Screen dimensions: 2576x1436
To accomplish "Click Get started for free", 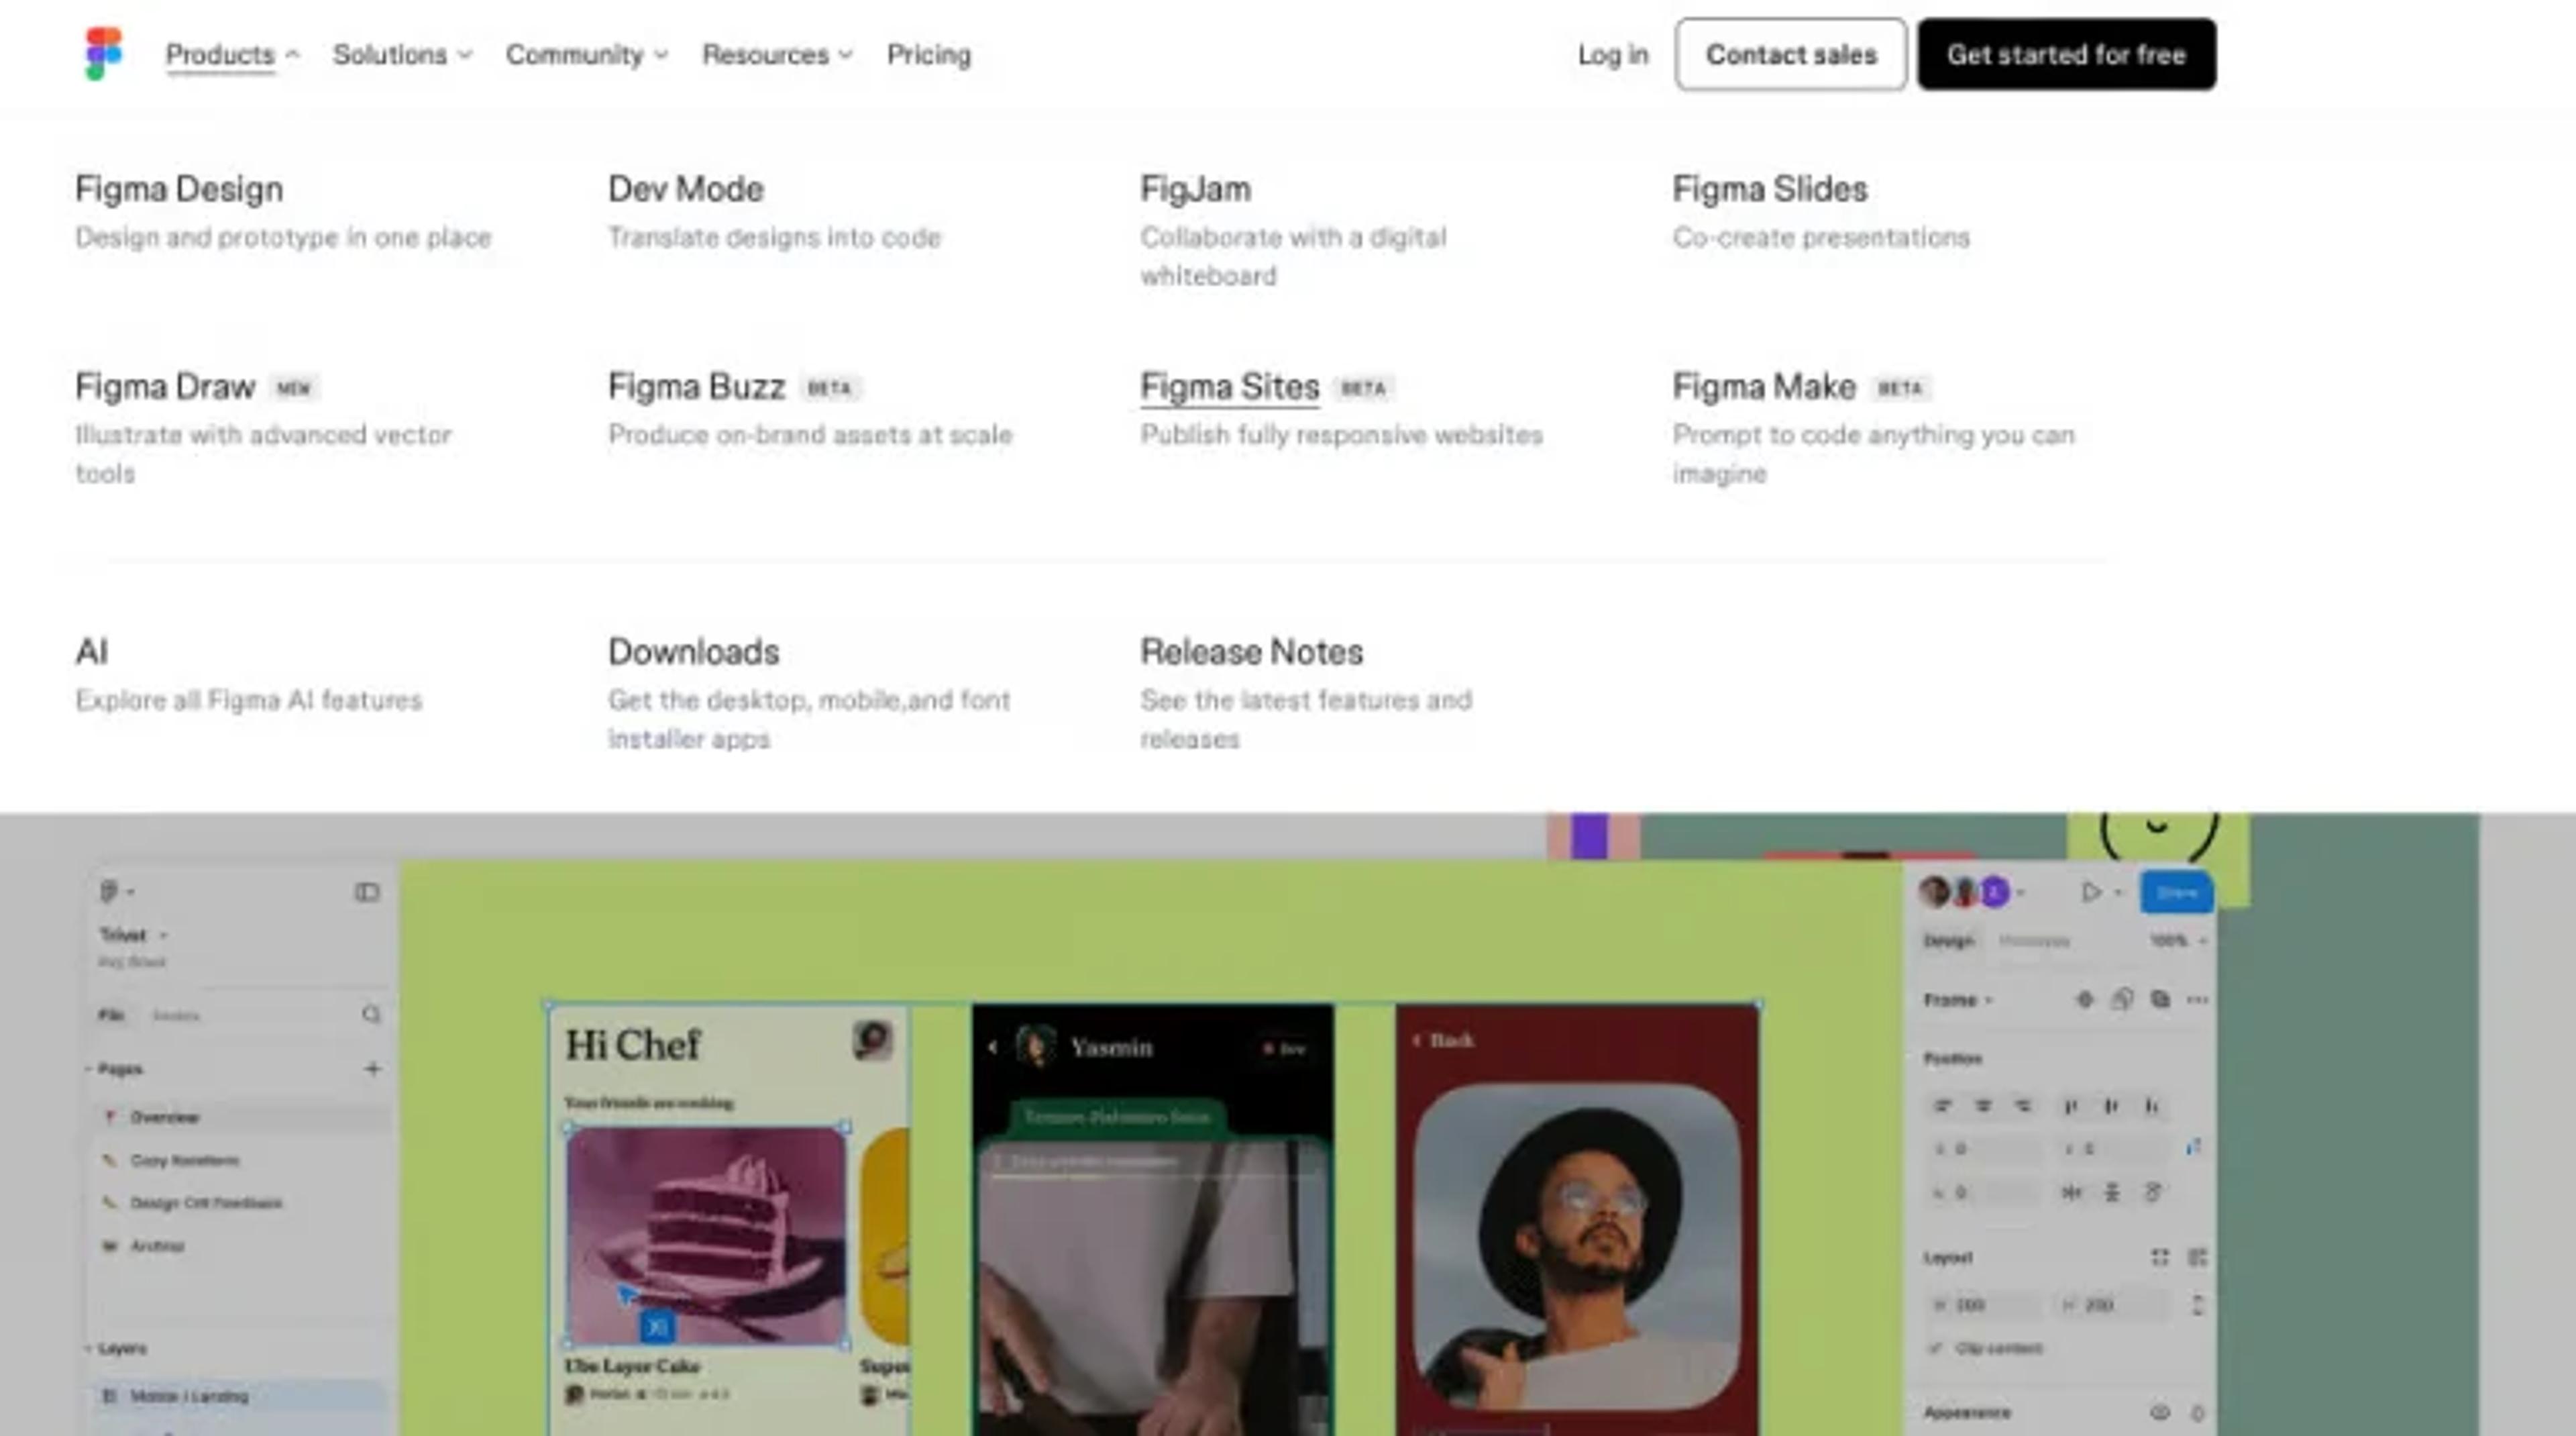I will tap(2066, 54).
